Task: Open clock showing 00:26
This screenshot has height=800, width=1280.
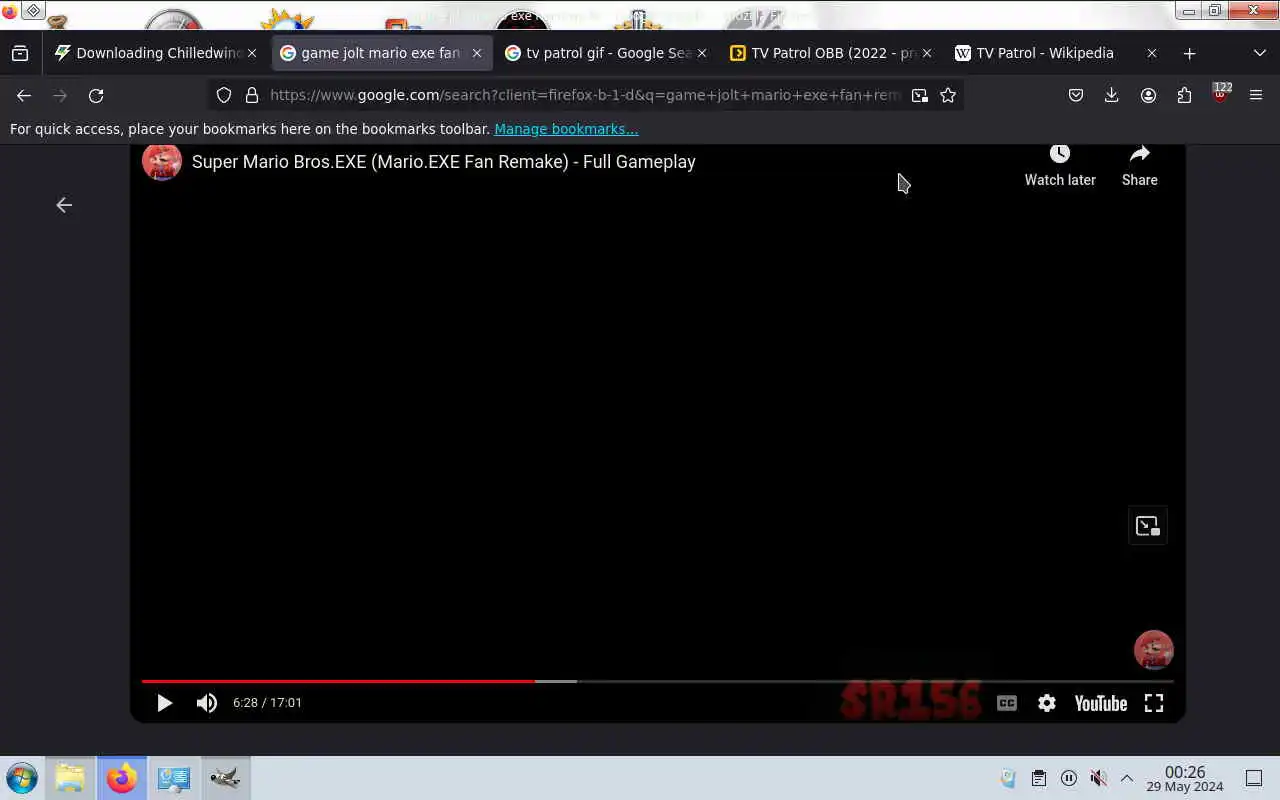Action: click(x=1185, y=778)
